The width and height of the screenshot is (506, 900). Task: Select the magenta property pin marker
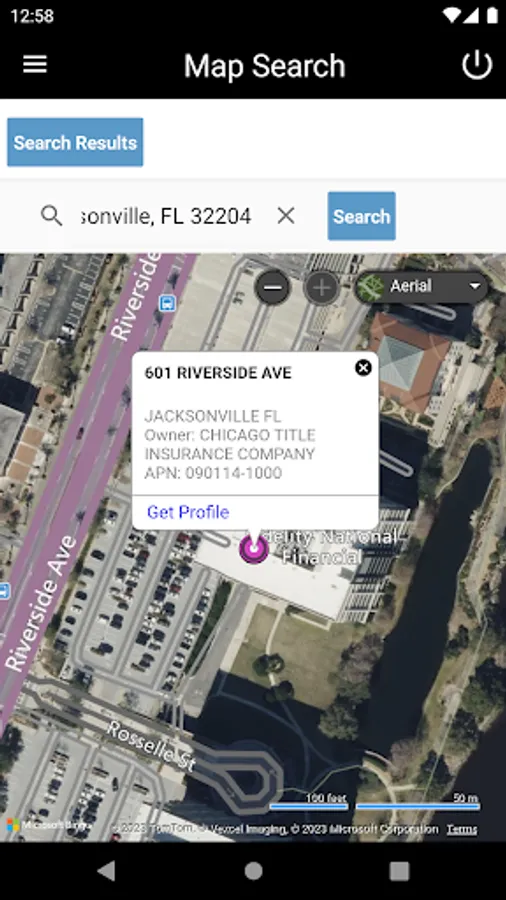pyautogui.click(x=254, y=548)
